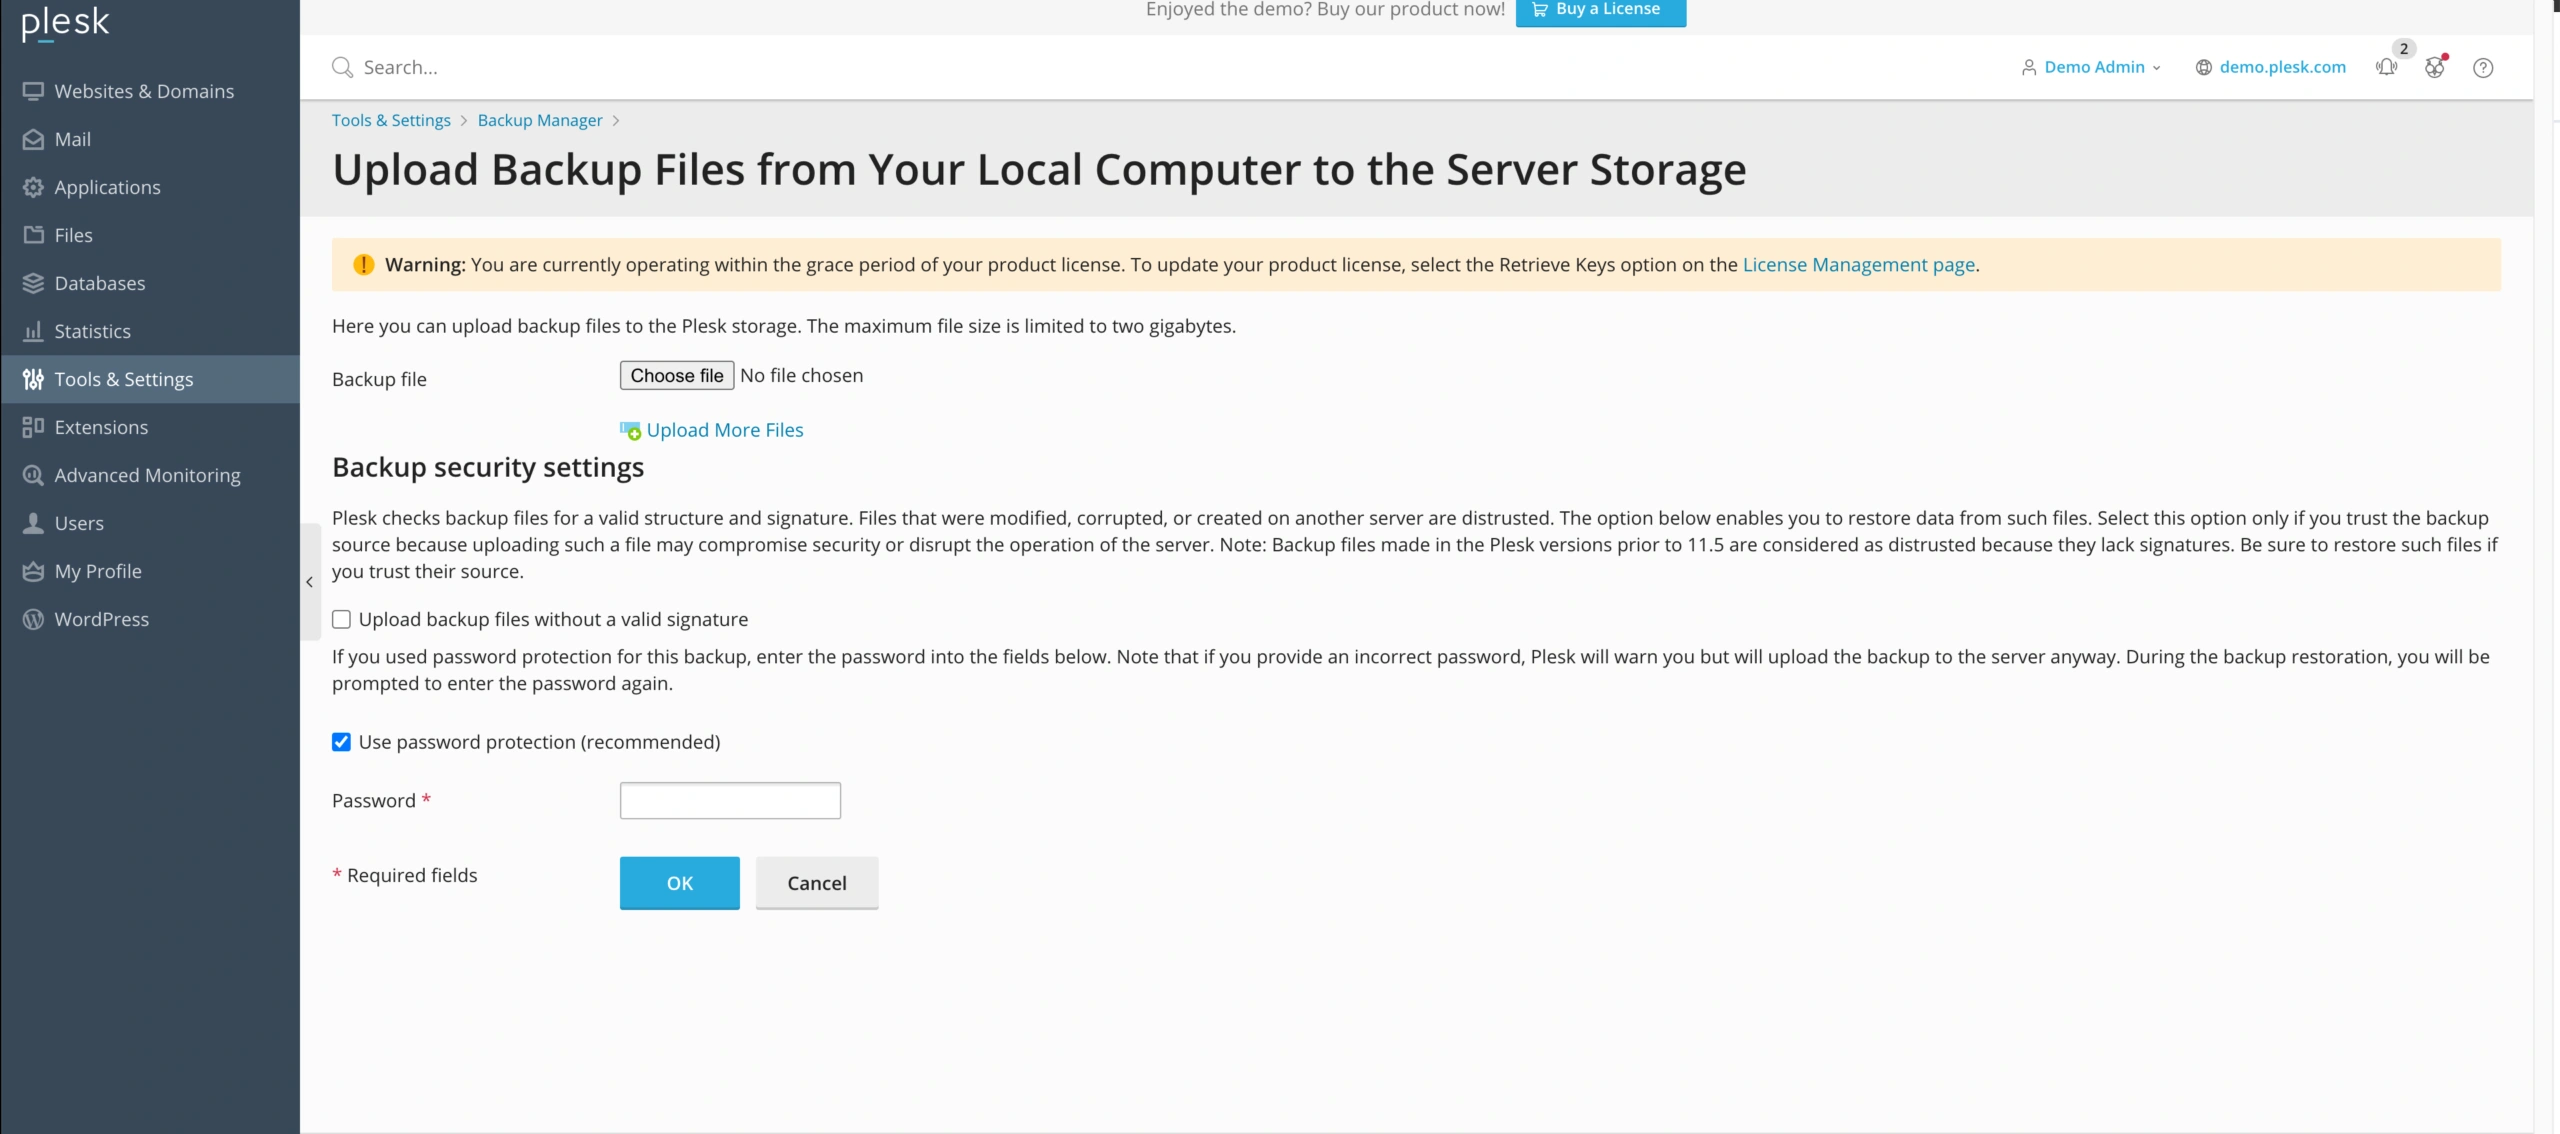
Task: Uncheck Use password protection checkbox
Action: pyautogui.click(x=341, y=742)
